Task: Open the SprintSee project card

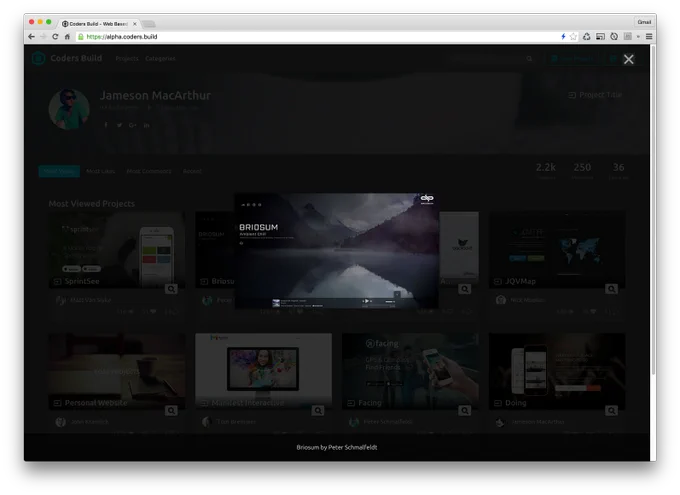Action: 117,250
